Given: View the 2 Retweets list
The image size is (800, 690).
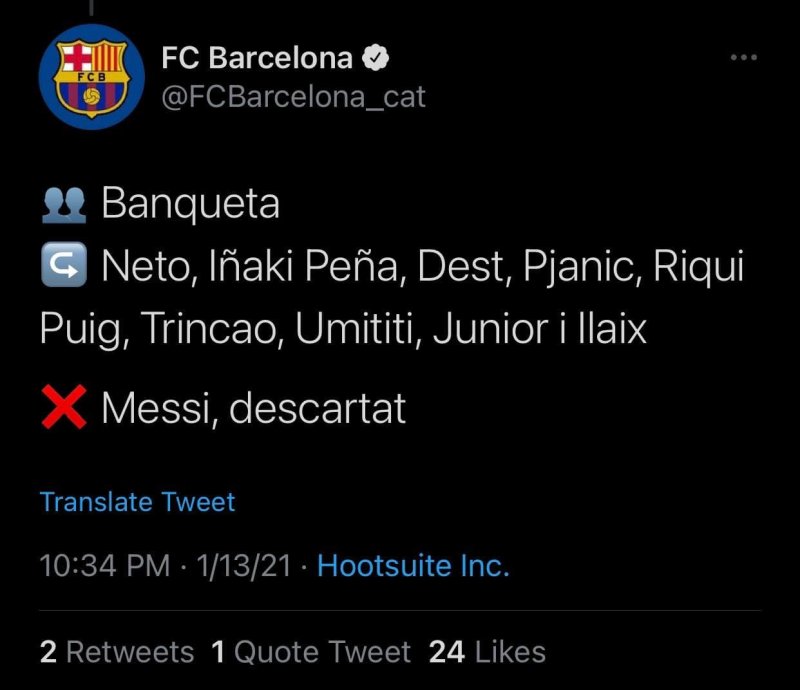Looking at the screenshot, I should tap(117, 652).
